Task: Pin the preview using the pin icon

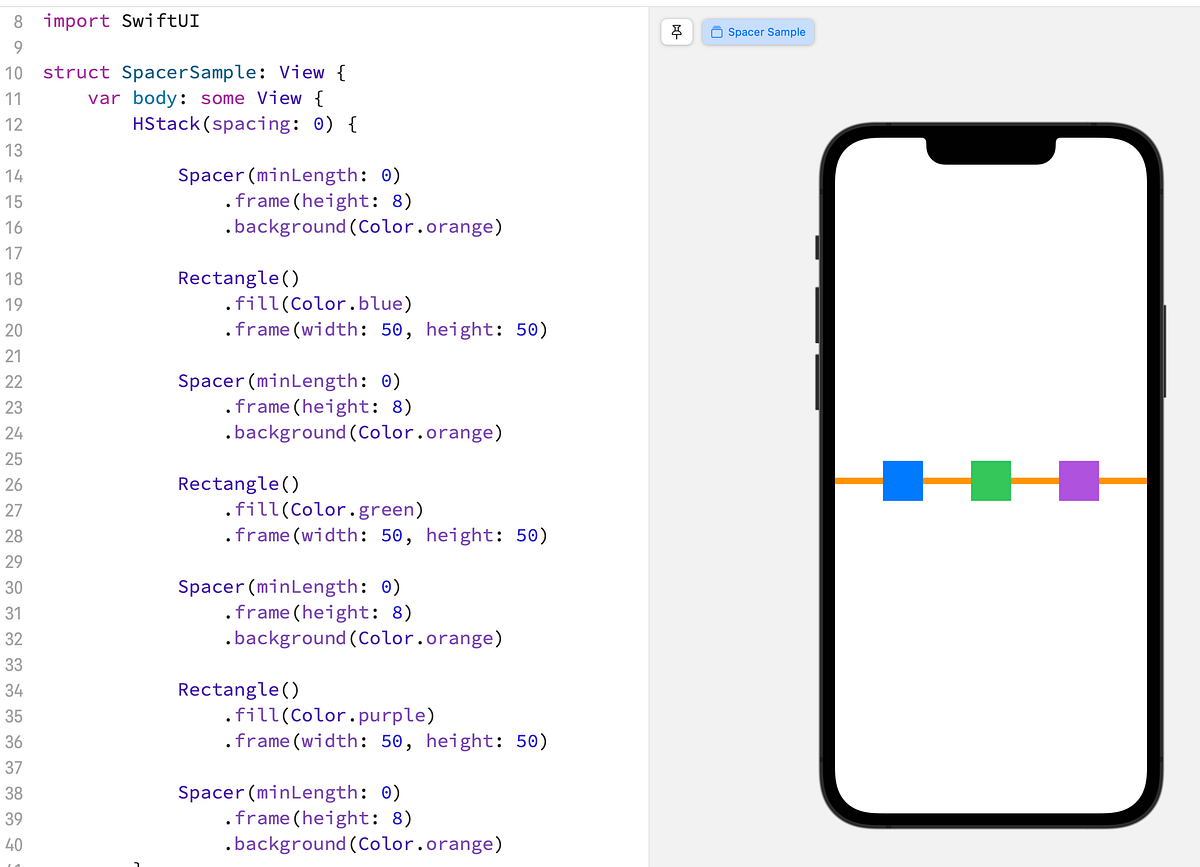Action: pyautogui.click(x=676, y=31)
